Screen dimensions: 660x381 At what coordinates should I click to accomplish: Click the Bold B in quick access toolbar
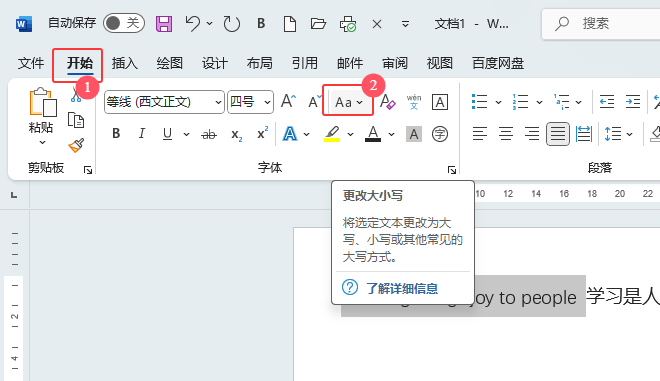pos(261,23)
